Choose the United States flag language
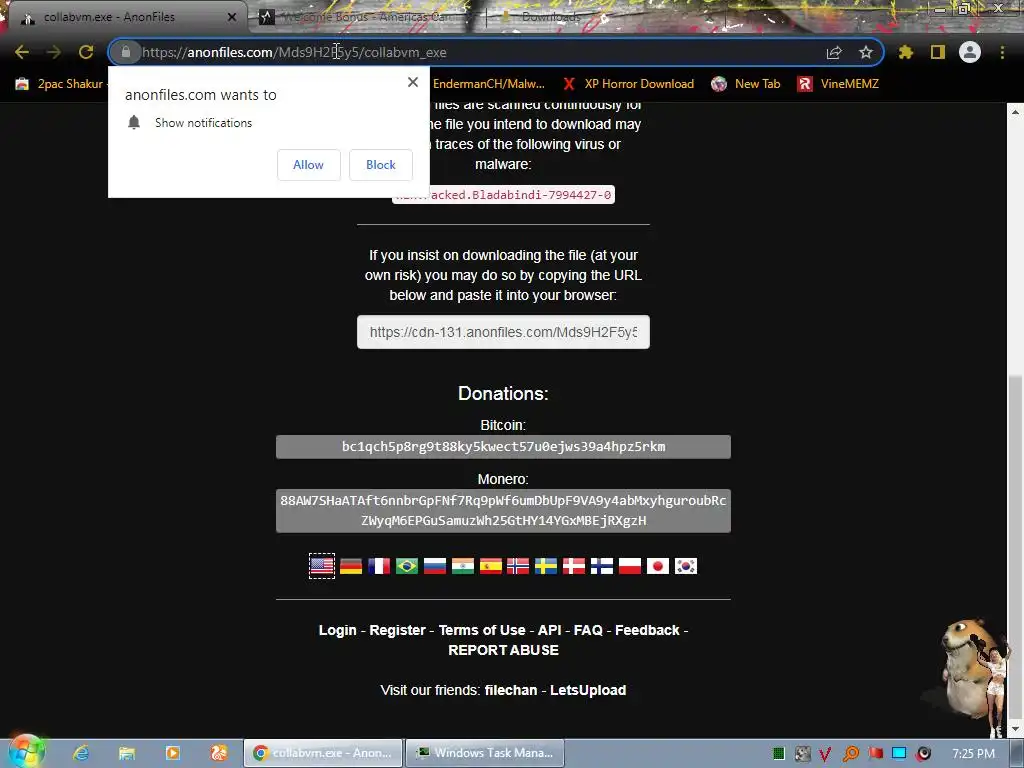The height and width of the screenshot is (768, 1024). [x=322, y=566]
